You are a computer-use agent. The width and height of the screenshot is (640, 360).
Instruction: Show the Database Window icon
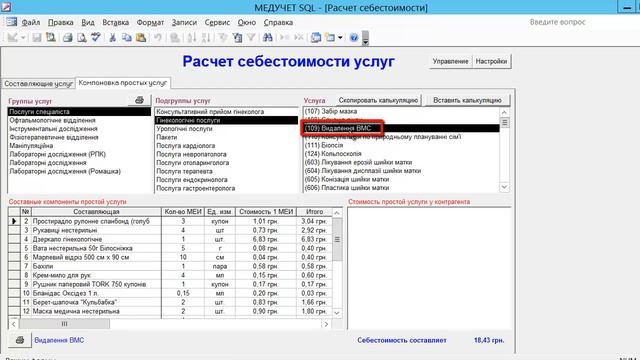[316, 38]
